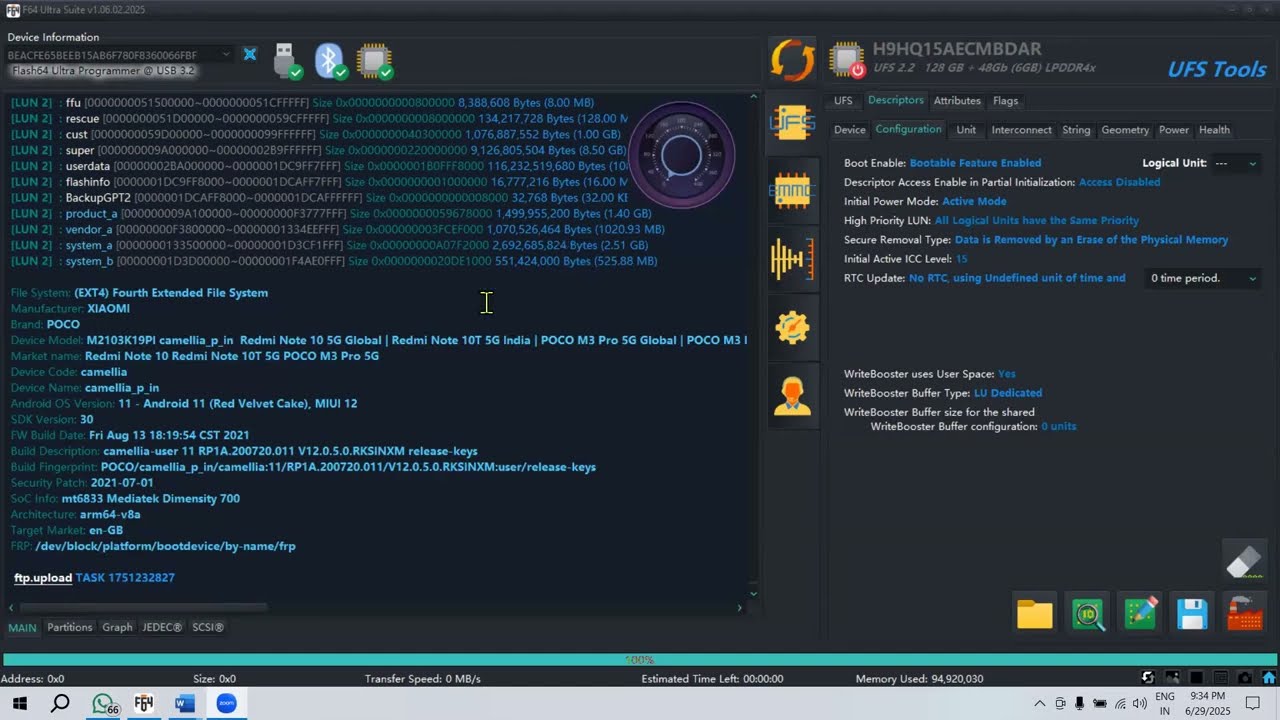Switch to the Descriptors tab
Image resolution: width=1280 pixels, height=720 pixels.
pos(896,100)
